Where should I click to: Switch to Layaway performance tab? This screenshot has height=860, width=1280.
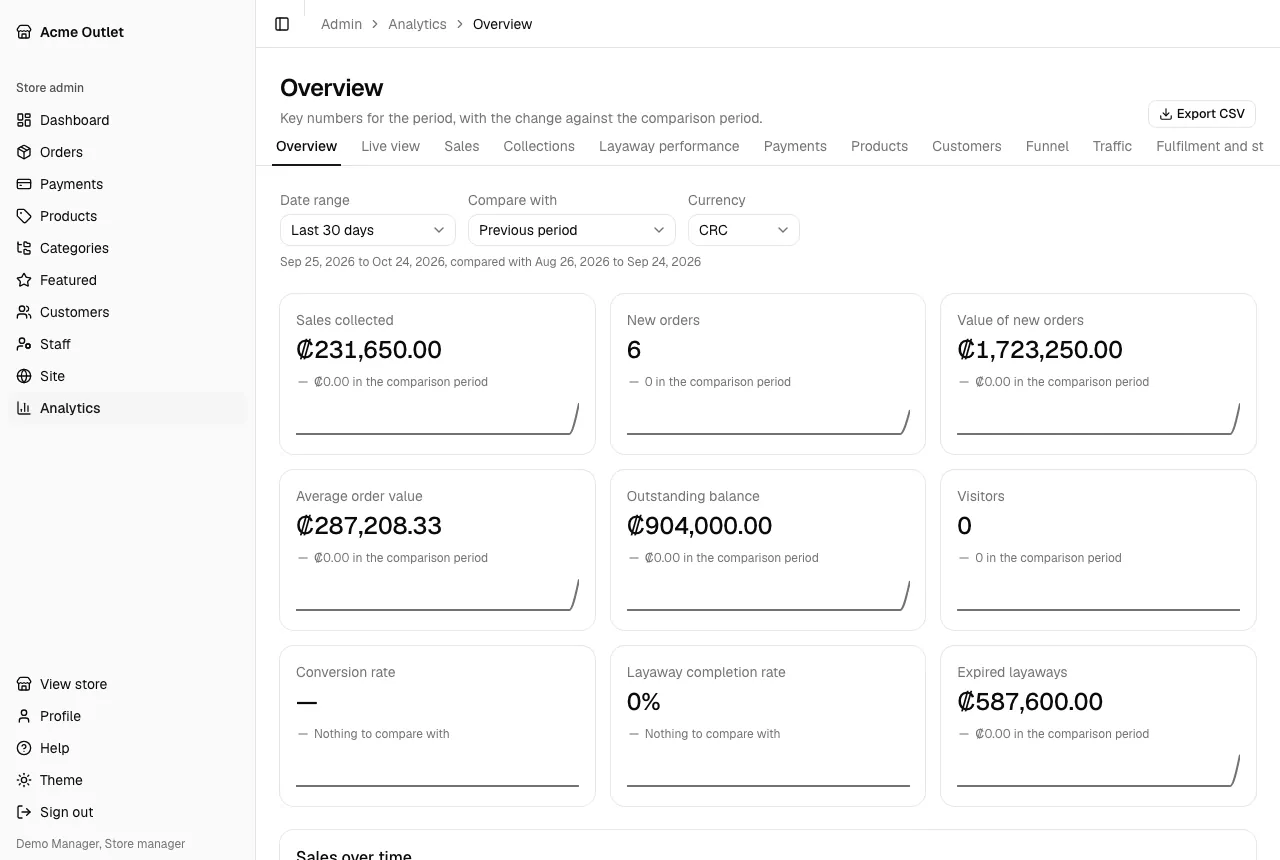tap(669, 146)
